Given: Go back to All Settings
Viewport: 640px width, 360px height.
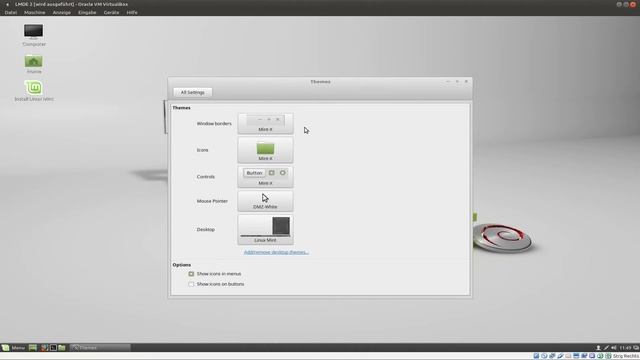Looking at the screenshot, I should [x=193, y=93].
